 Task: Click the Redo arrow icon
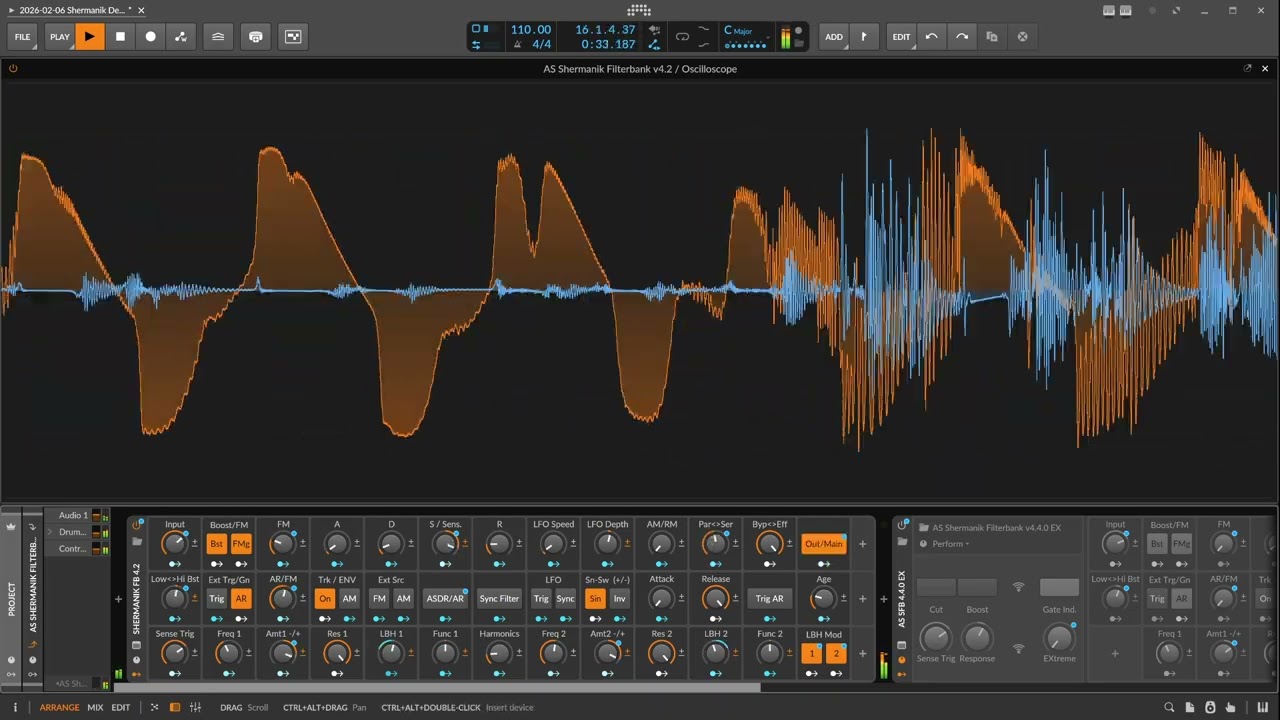(962, 37)
